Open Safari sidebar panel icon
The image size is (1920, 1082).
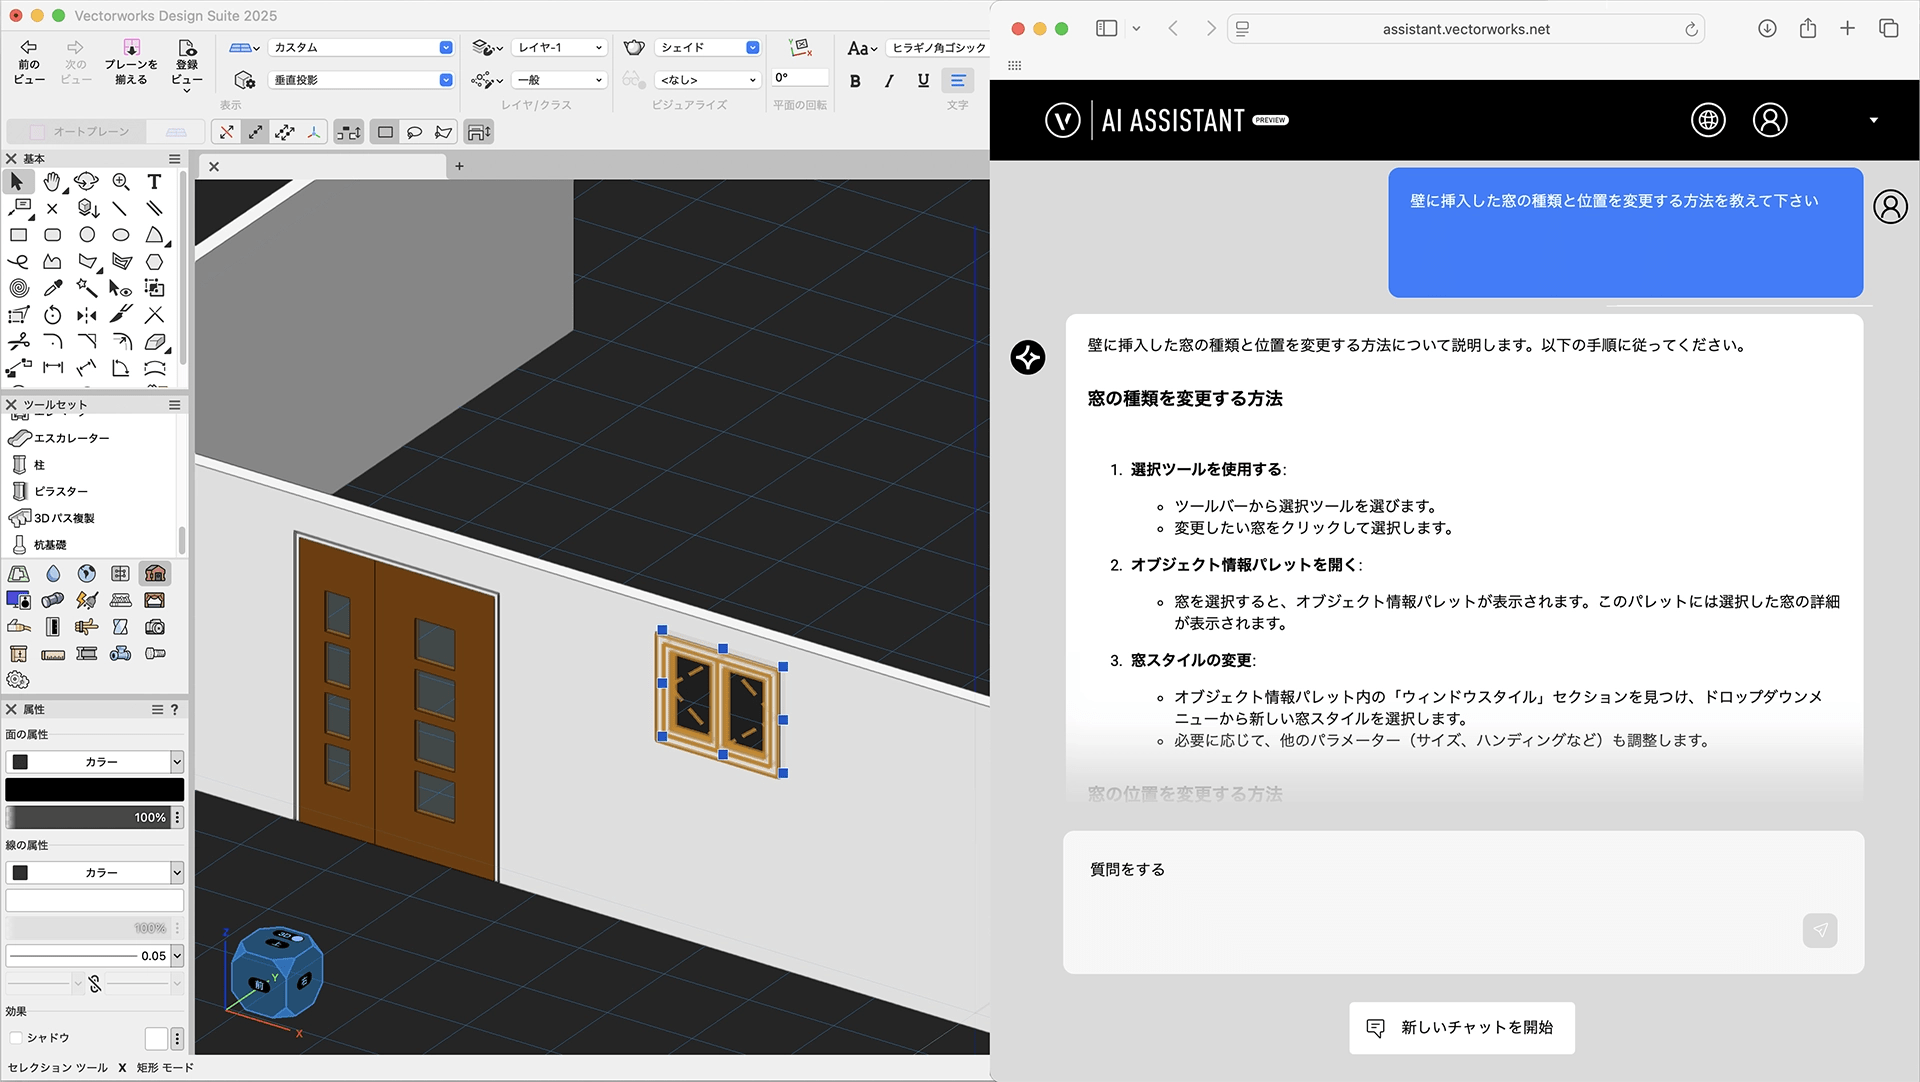coord(1106,29)
